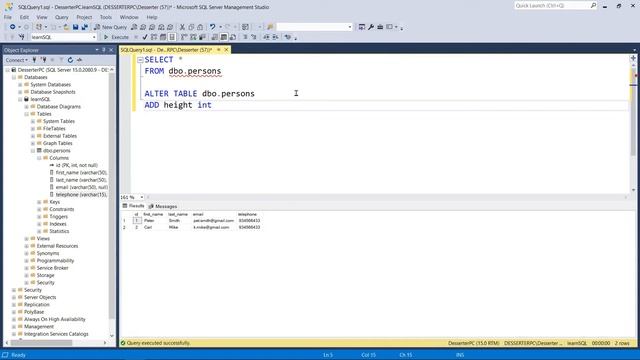This screenshot has height=360, width=640.
Task: Switch to the Messages tab
Action: (163, 207)
